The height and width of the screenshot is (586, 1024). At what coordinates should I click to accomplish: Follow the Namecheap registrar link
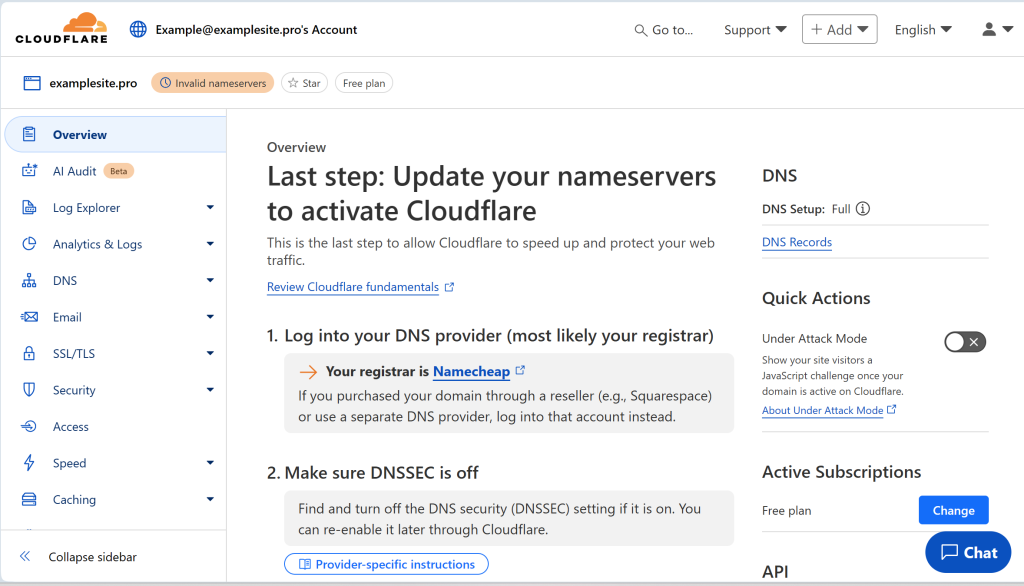[x=472, y=371]
